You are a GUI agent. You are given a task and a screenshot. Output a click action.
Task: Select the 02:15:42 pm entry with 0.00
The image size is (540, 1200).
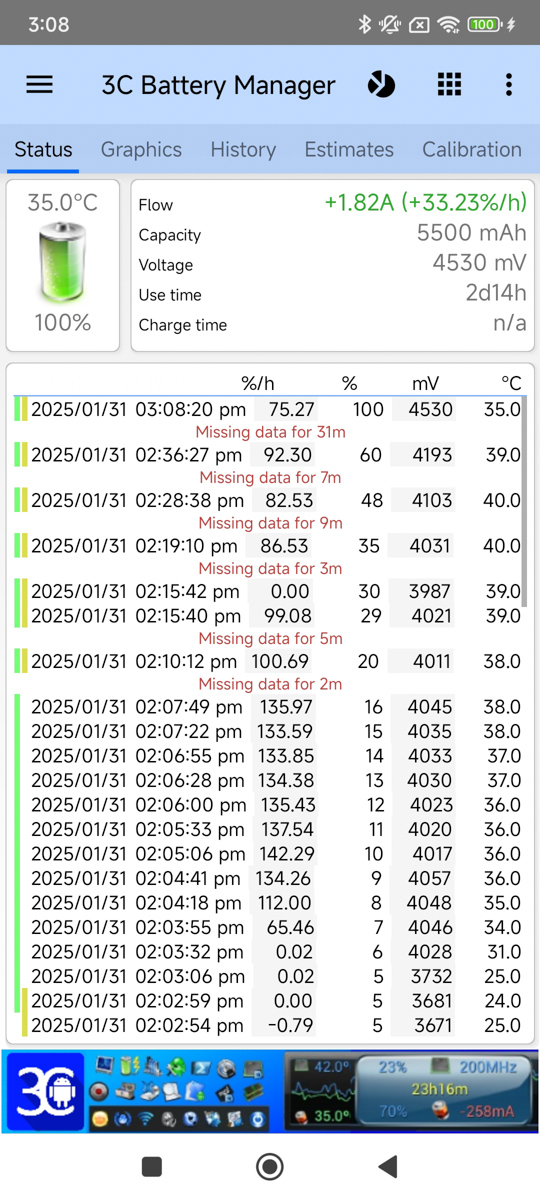[x=267, y=591]
